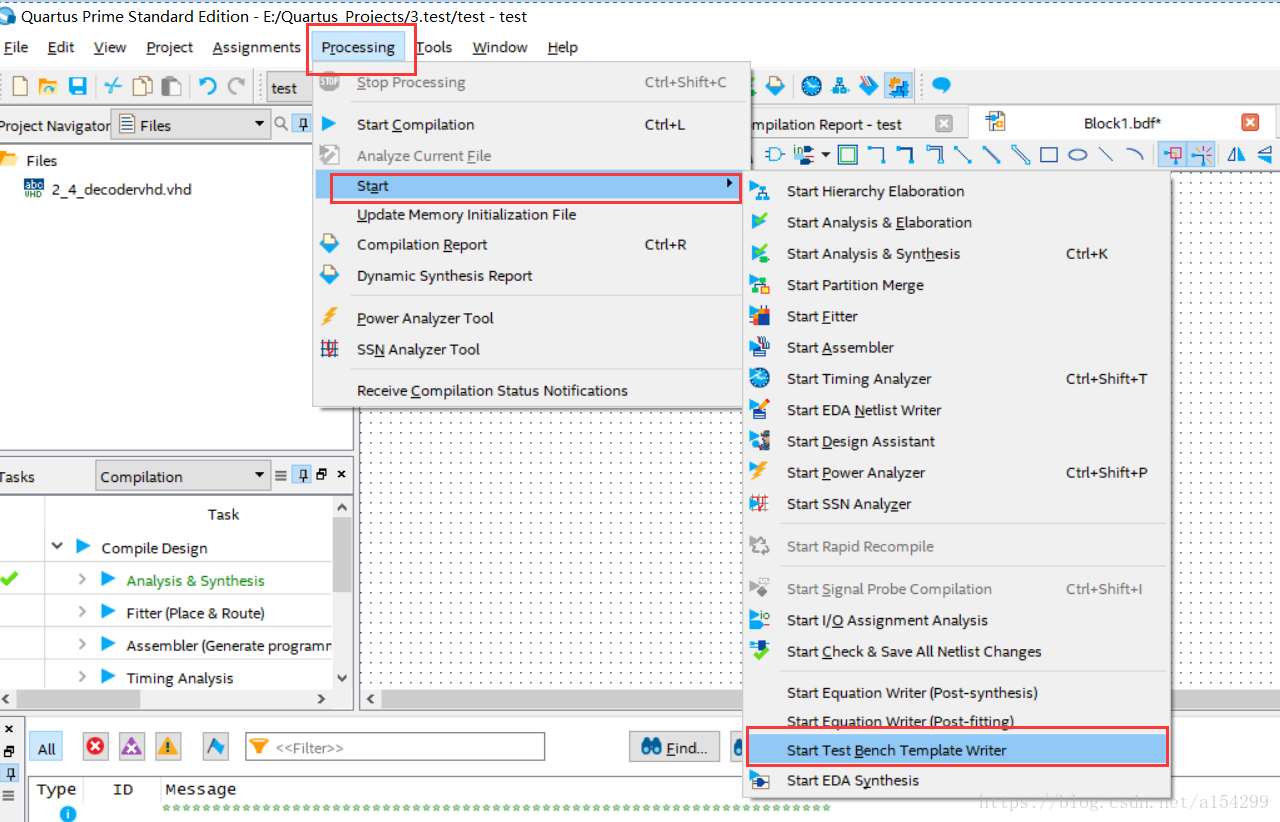
Task: Select the 2_4_decodervhd.vhd file
Action: (121, 189)
